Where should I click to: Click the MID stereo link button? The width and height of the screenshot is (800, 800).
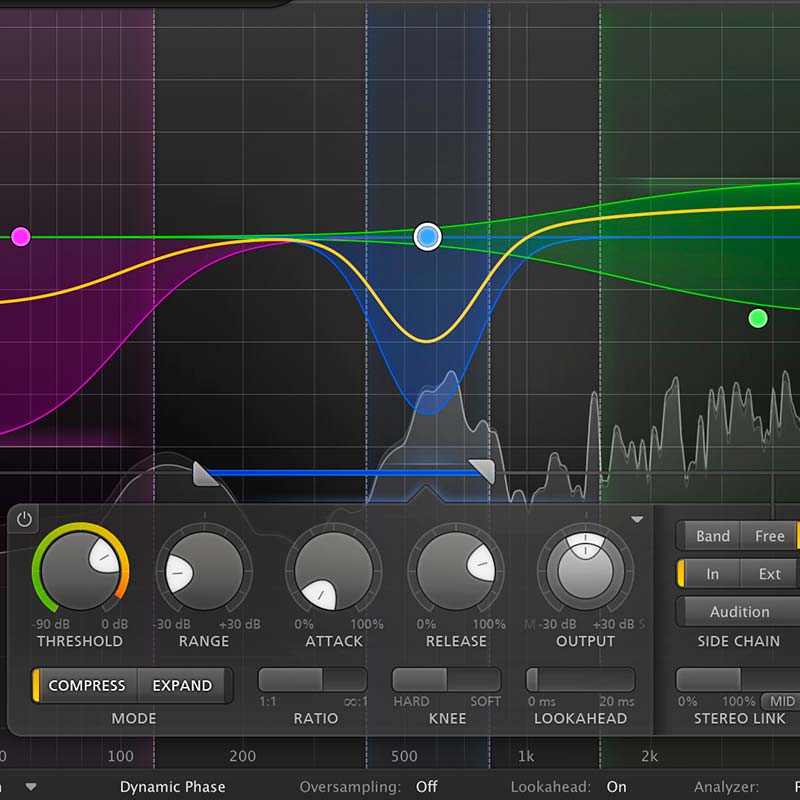[782, 702]
